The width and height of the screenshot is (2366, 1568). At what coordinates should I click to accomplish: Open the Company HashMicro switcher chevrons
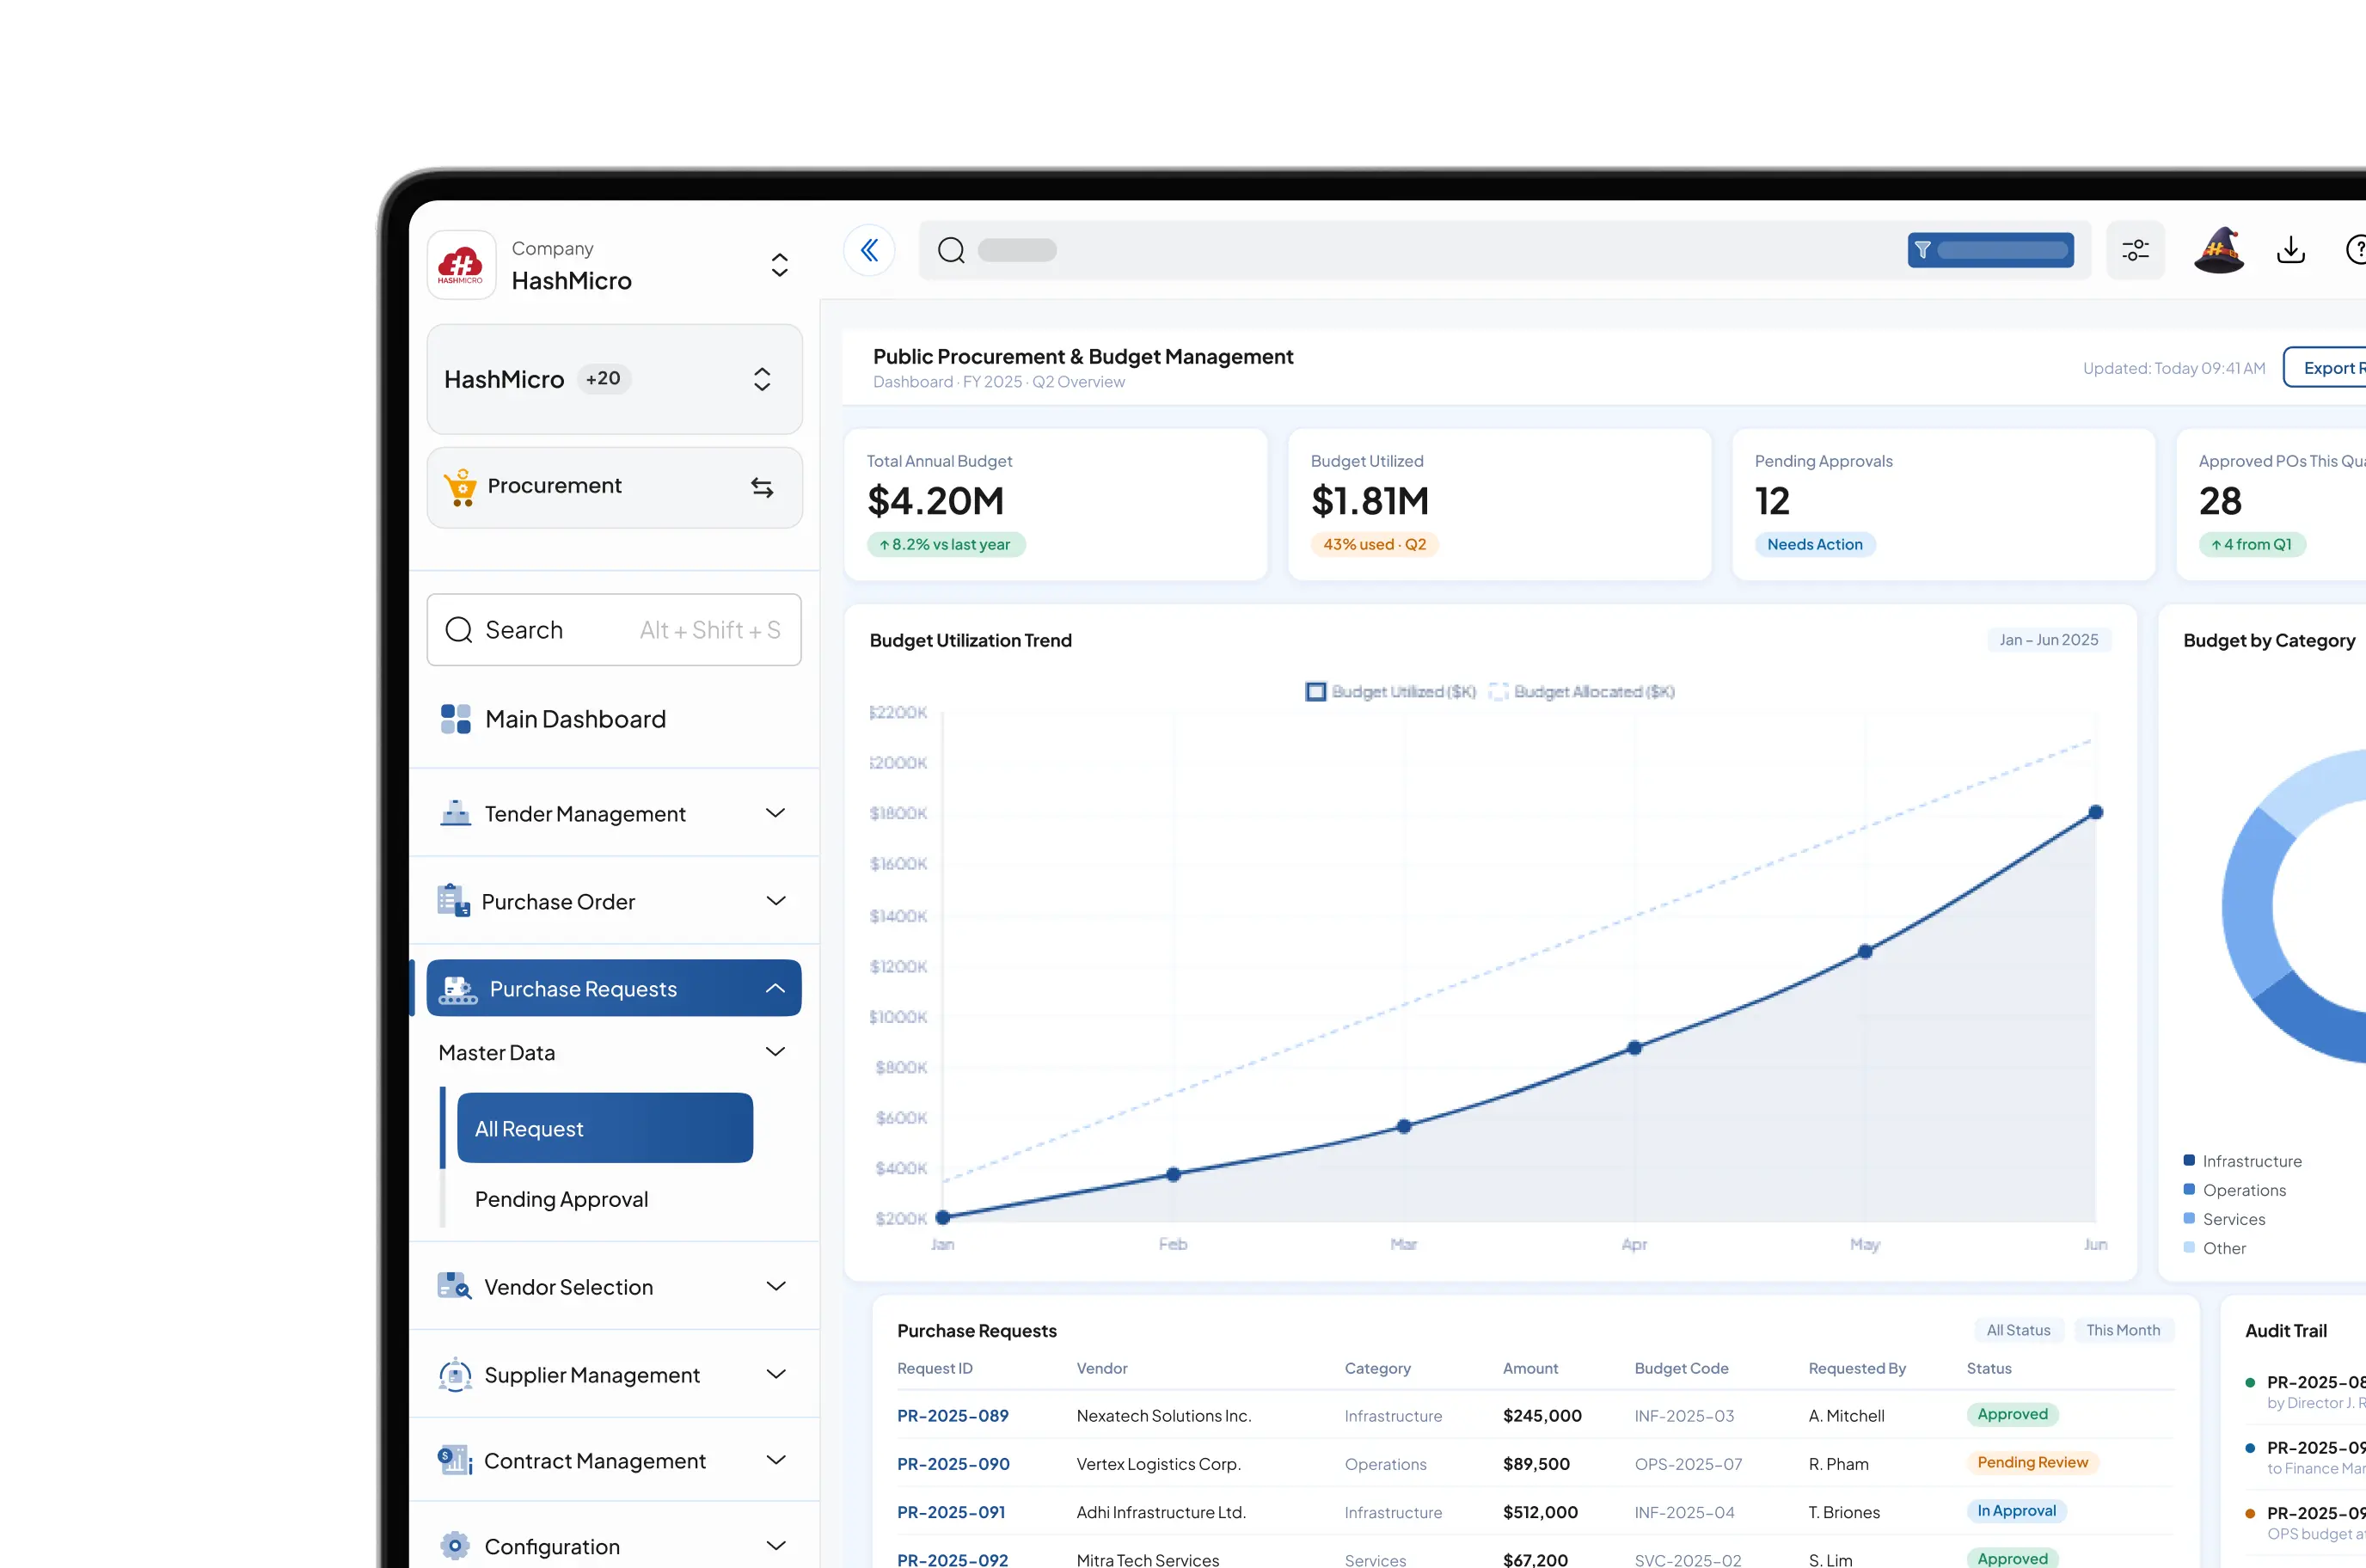click(x=780, y=265)
